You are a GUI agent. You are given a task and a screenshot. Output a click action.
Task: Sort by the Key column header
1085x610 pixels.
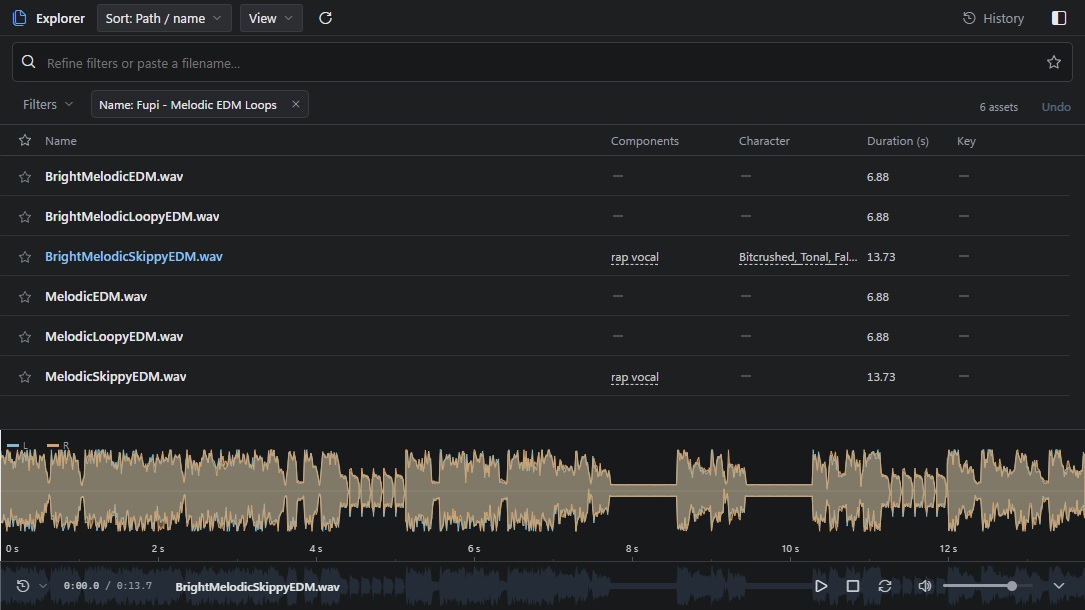pyautogui.click(x=966, y=141)
